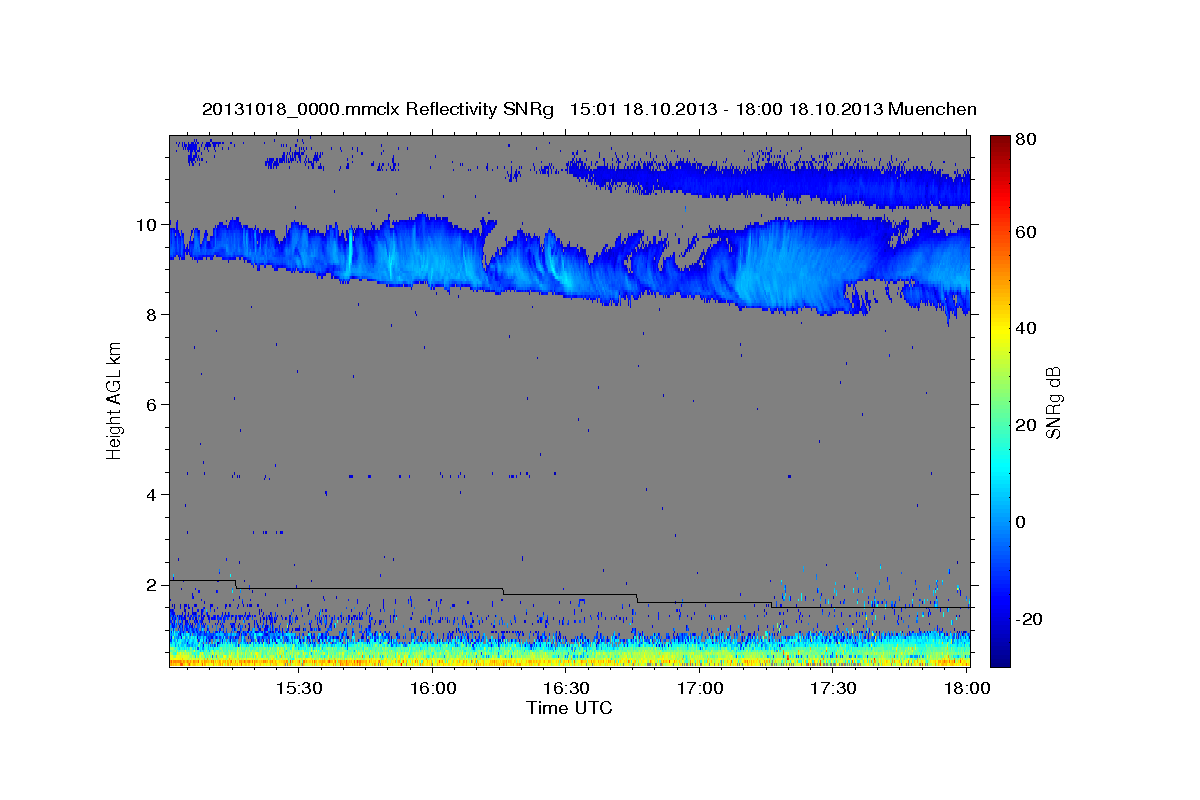Click the plot title text

[x=589, y=109]
